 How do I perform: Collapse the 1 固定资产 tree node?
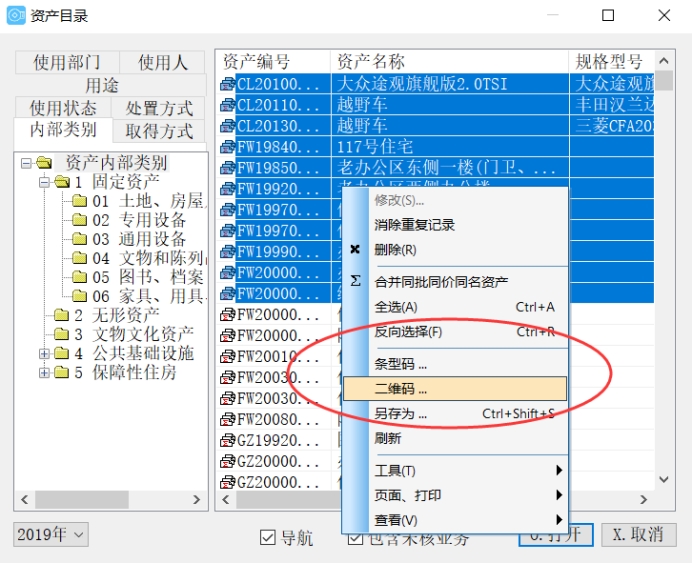[44, 182]
